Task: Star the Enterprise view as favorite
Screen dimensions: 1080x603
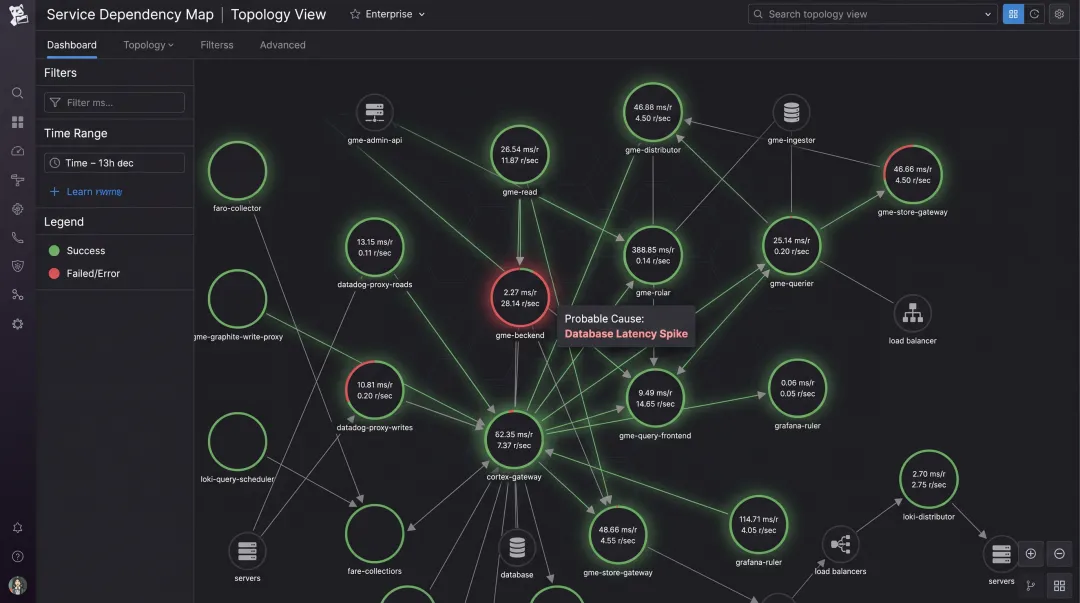Action: 355,14
